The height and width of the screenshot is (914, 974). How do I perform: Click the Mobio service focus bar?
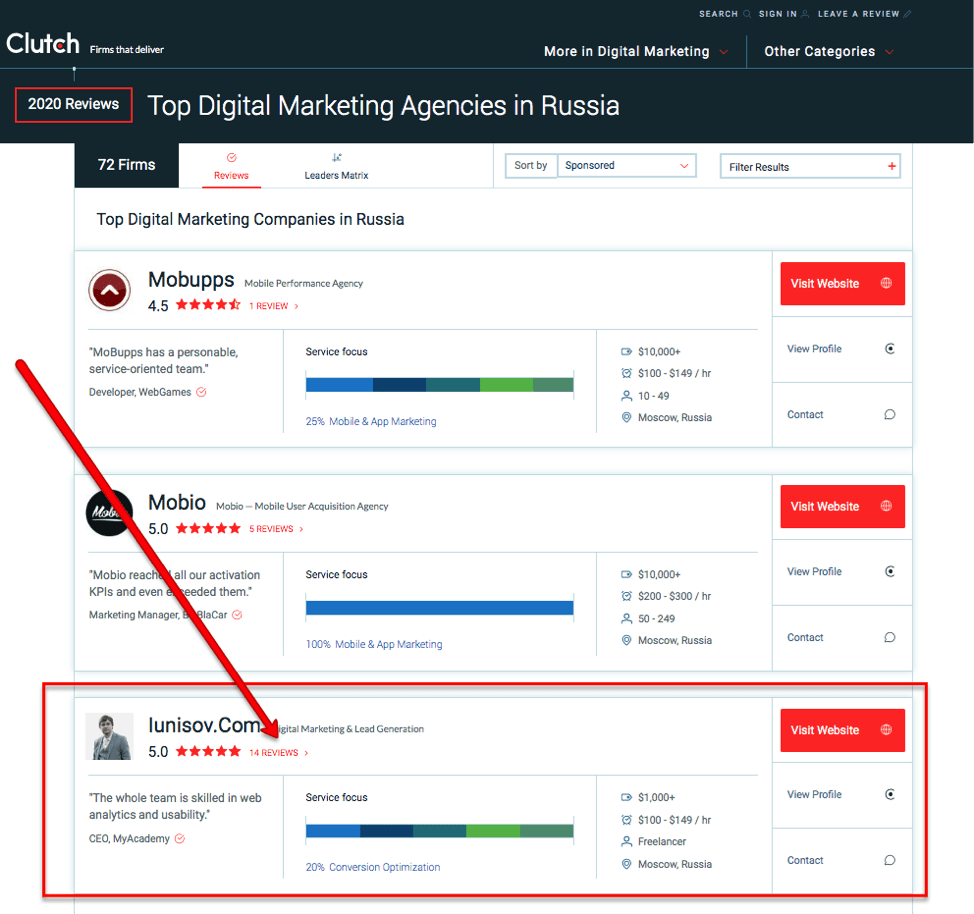coord(440,608)
